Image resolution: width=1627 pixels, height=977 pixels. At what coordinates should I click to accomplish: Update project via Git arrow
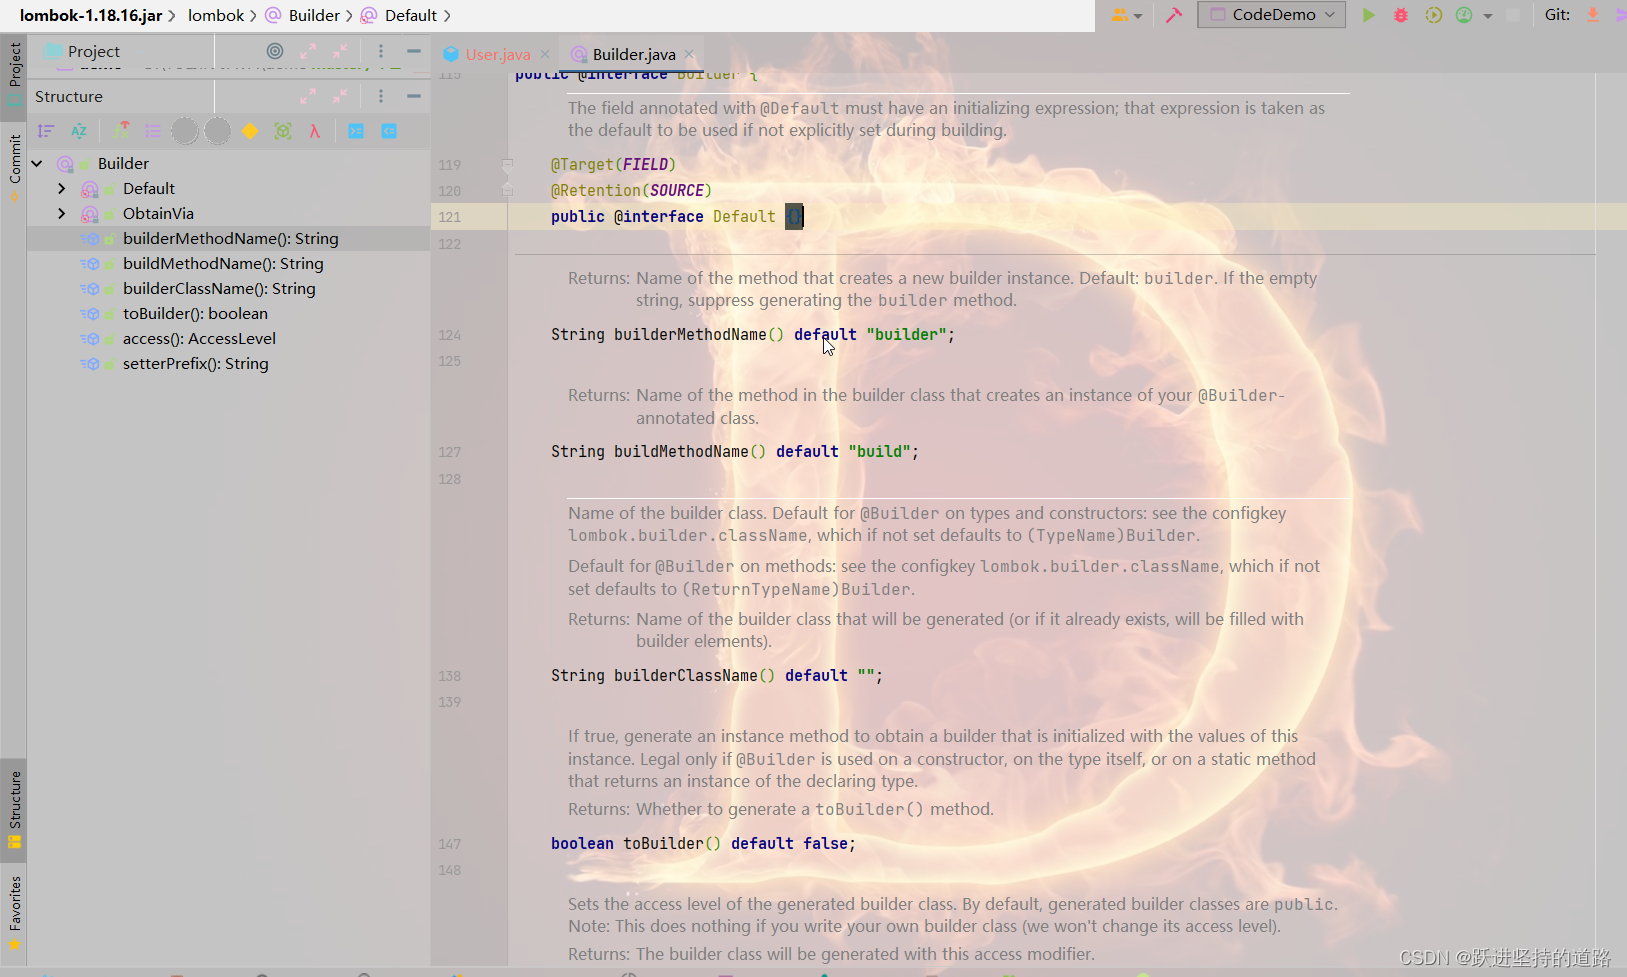pyautogui.click(x=1593, y=15)
